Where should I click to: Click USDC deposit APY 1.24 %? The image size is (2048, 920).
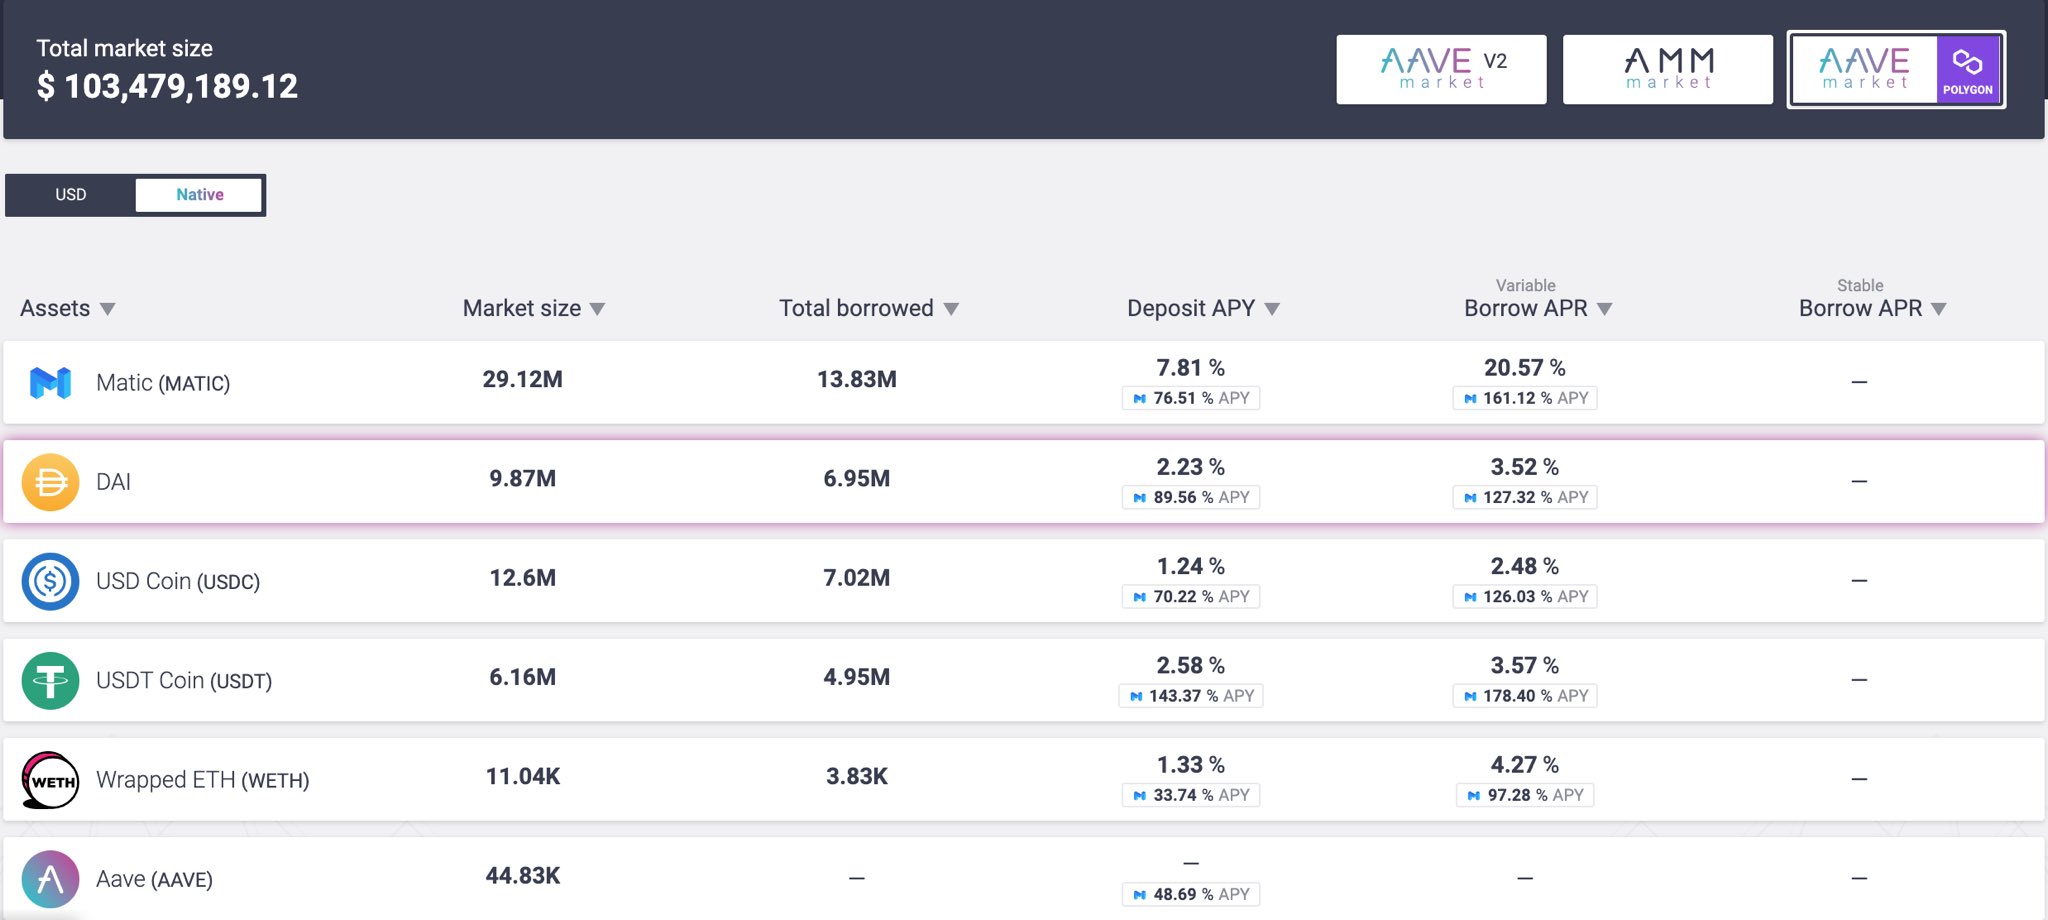click(x=1190, y=566)
